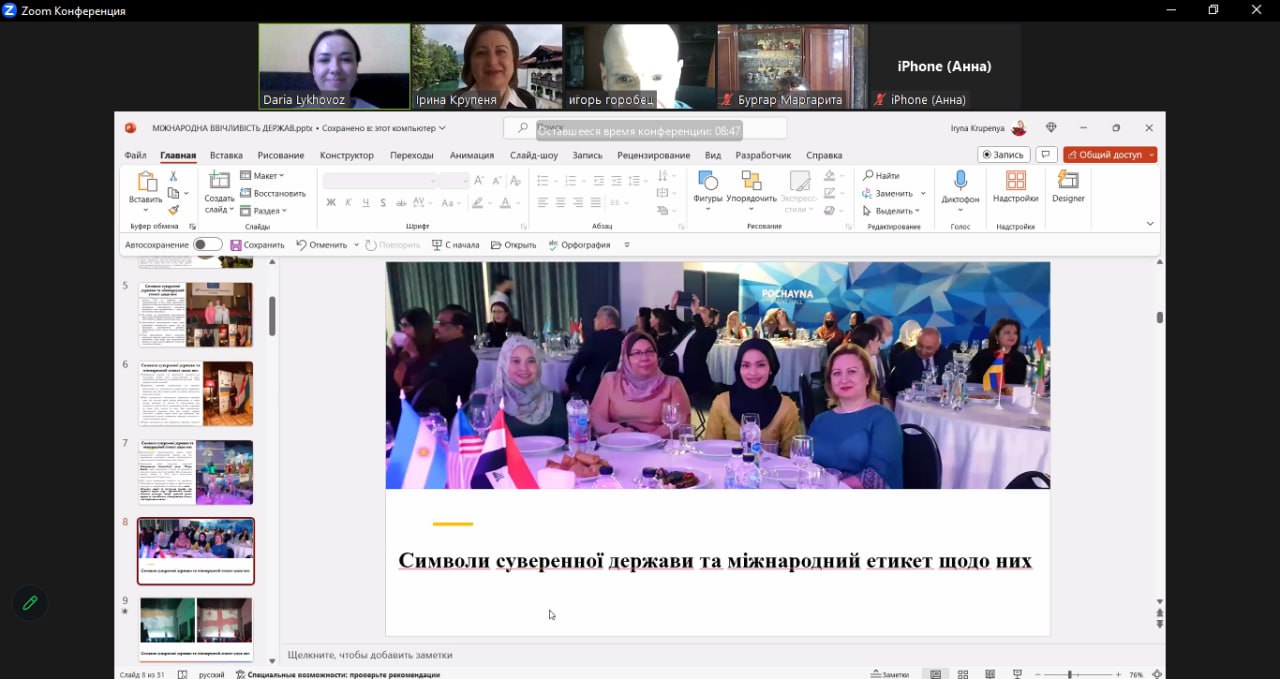
Task: Open the Файл menu
Action: pos(135,155)
